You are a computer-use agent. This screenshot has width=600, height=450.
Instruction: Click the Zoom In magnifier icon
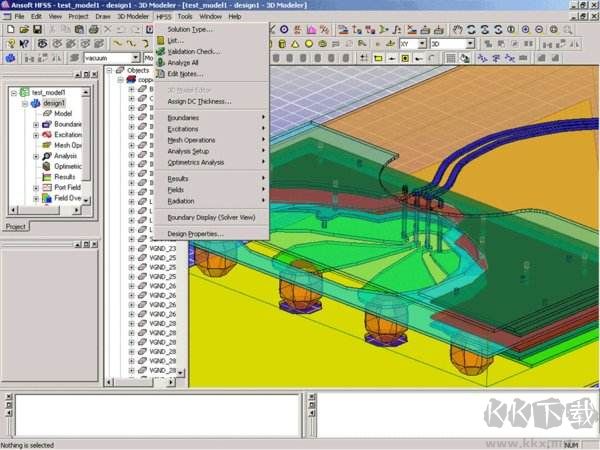[525, 29]
